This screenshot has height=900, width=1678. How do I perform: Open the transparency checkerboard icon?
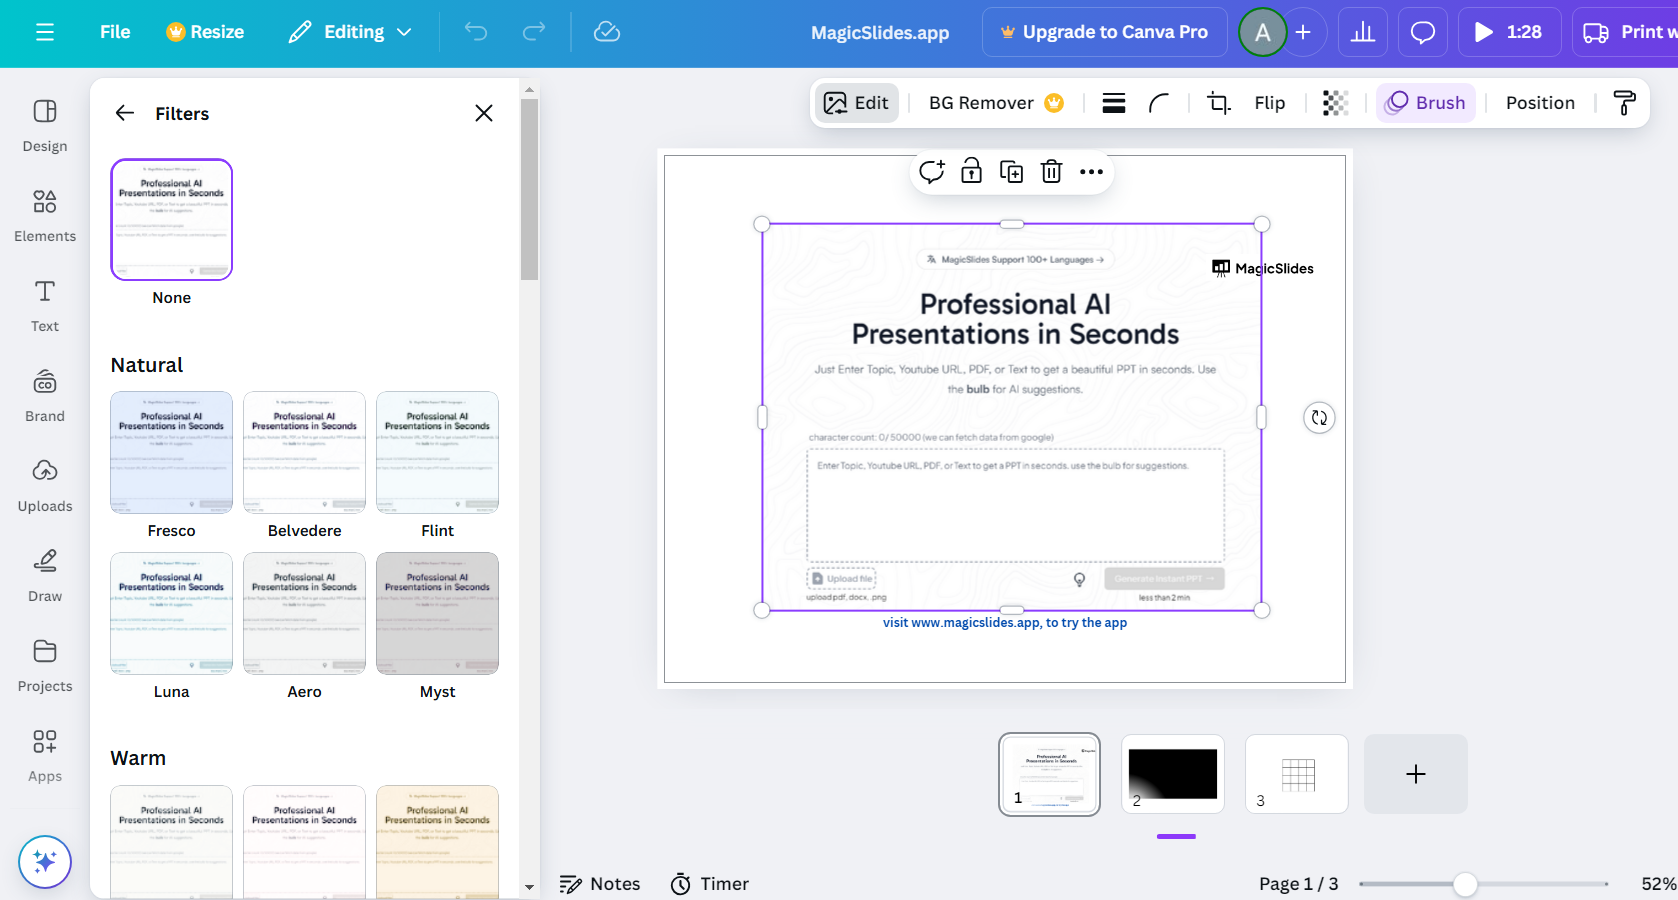[1336, 103]
